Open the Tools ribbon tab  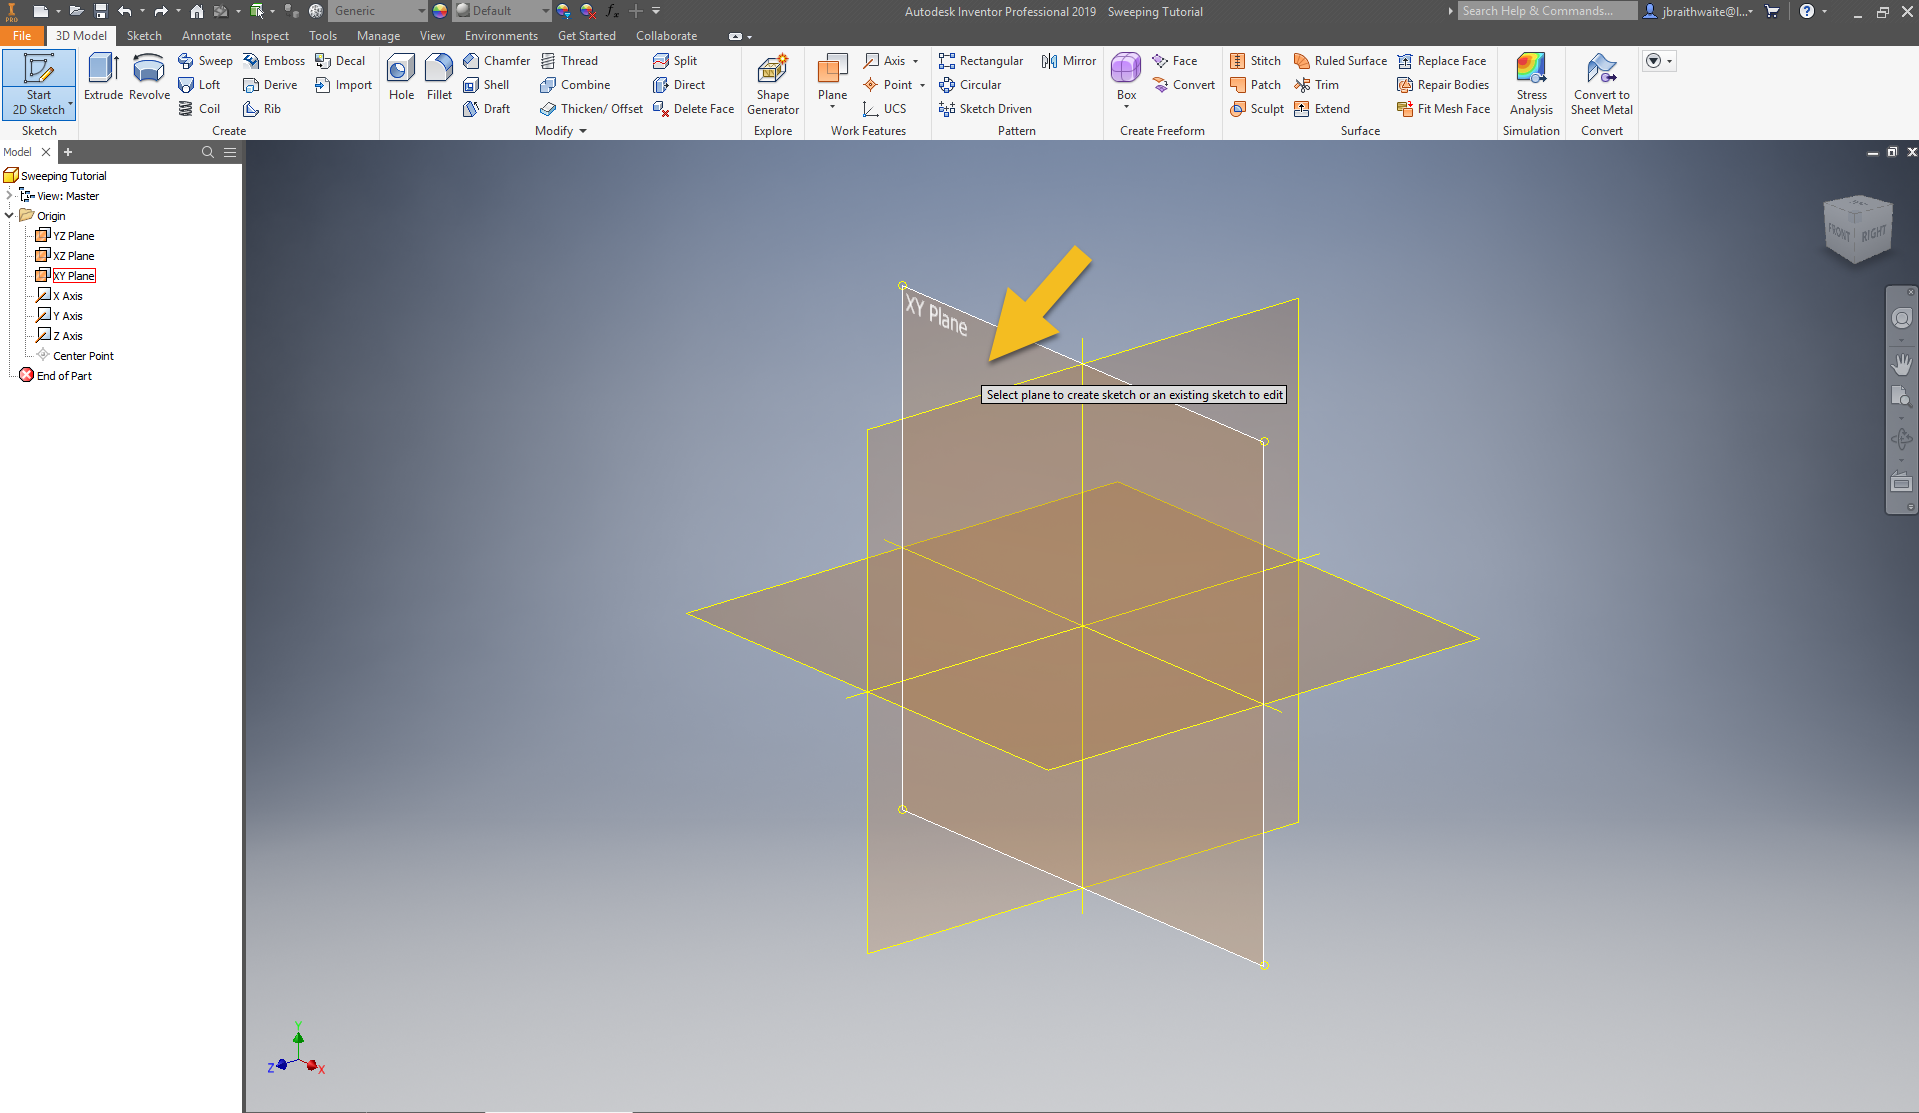(322, 35)
